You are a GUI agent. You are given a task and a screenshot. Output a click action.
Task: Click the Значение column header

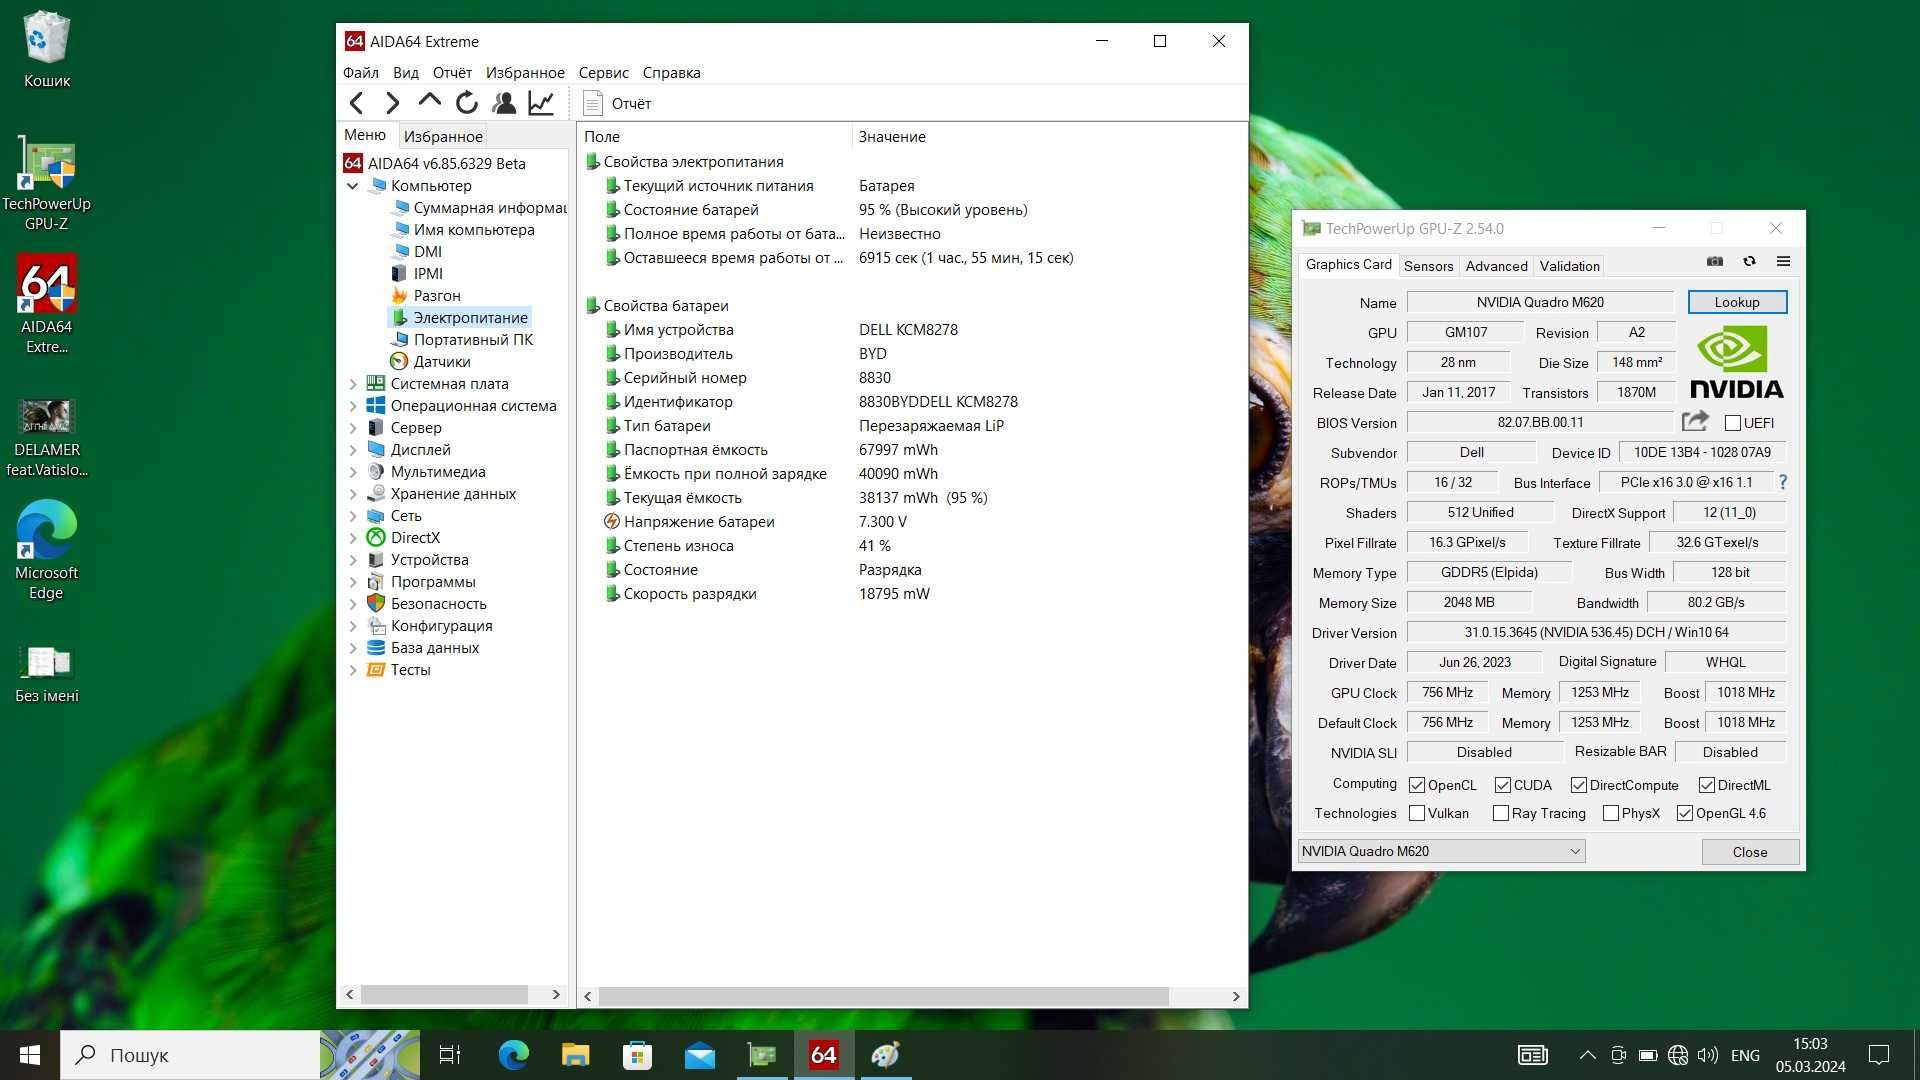tap(892, 137)
